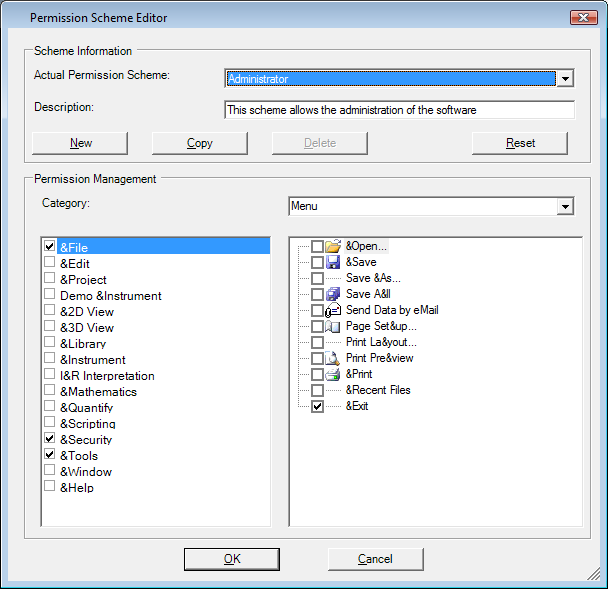Click the Send Data by eMail icon
This screenshot has width=608, height=589.
pos(334,310)
